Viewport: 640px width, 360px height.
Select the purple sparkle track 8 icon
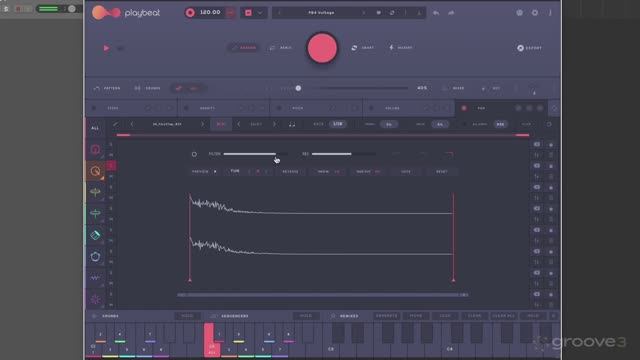95,299
